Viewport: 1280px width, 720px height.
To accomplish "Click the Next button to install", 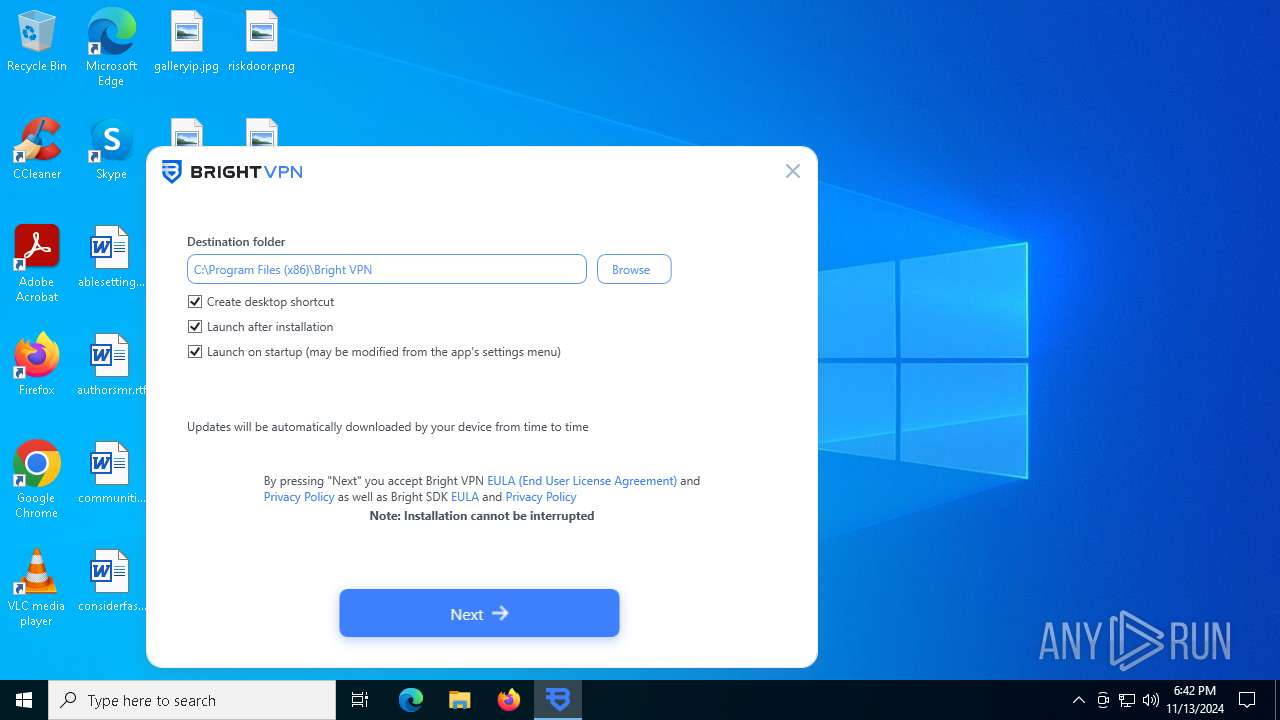I will click(479, 613).
